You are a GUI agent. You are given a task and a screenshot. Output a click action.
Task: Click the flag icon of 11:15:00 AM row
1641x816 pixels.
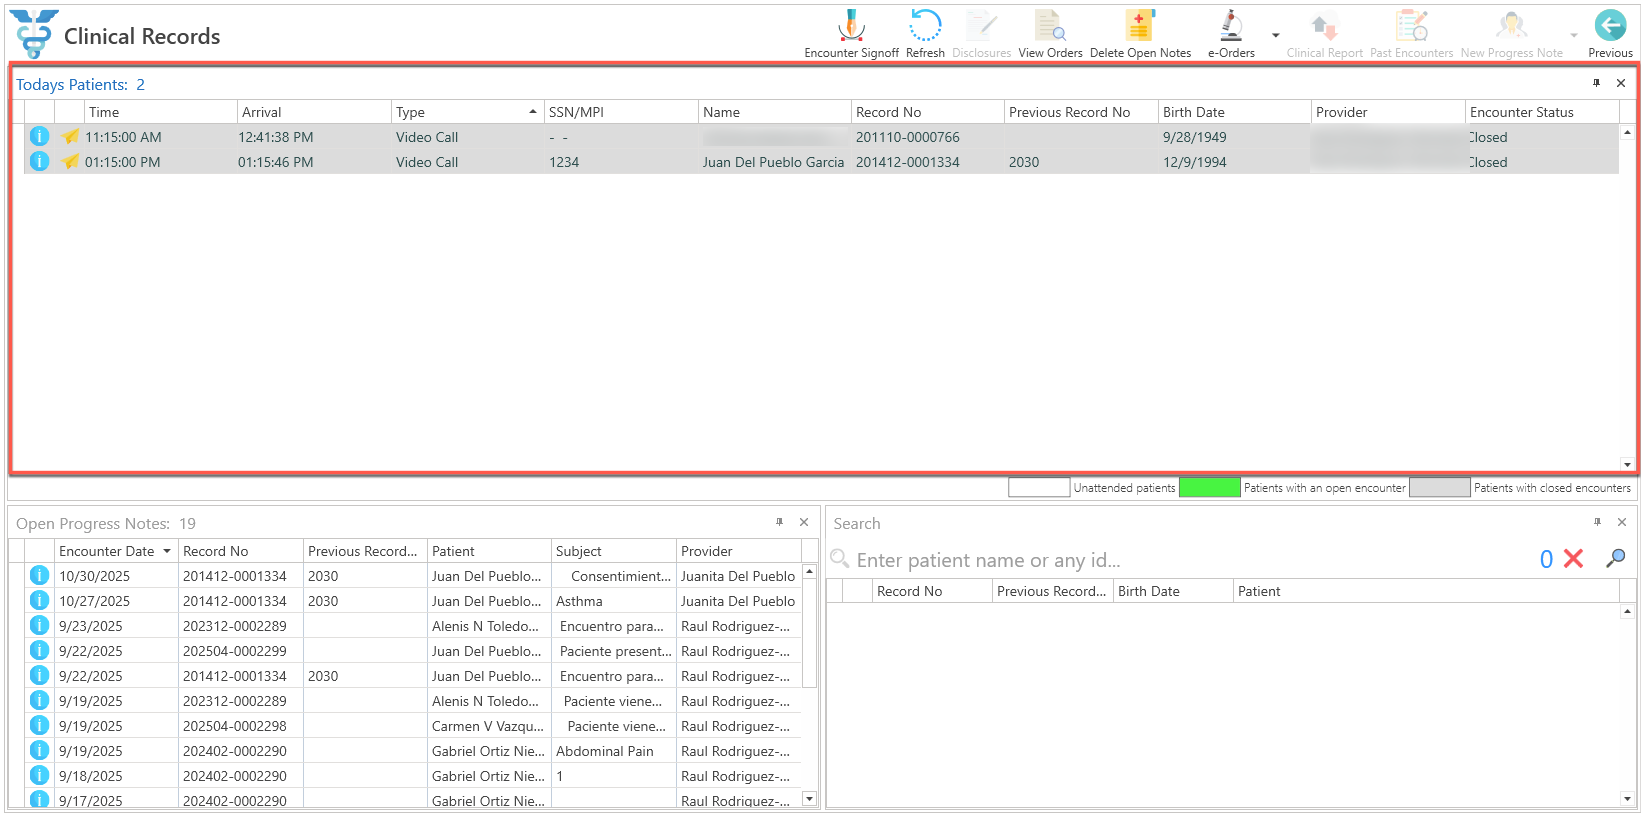(70, 136)
